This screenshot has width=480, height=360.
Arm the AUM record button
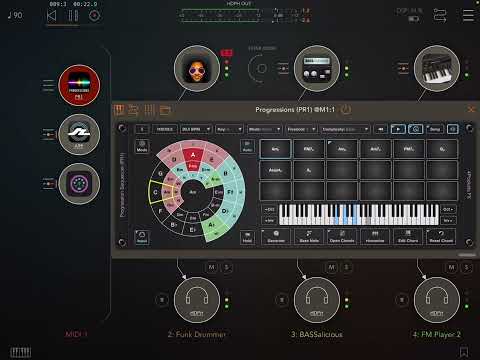pos(94,16)
